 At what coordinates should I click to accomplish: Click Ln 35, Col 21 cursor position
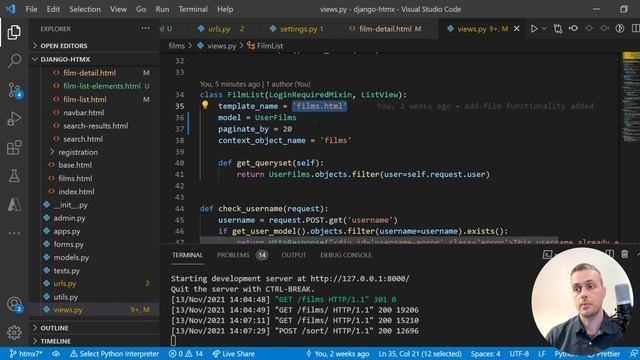(420, 353)
